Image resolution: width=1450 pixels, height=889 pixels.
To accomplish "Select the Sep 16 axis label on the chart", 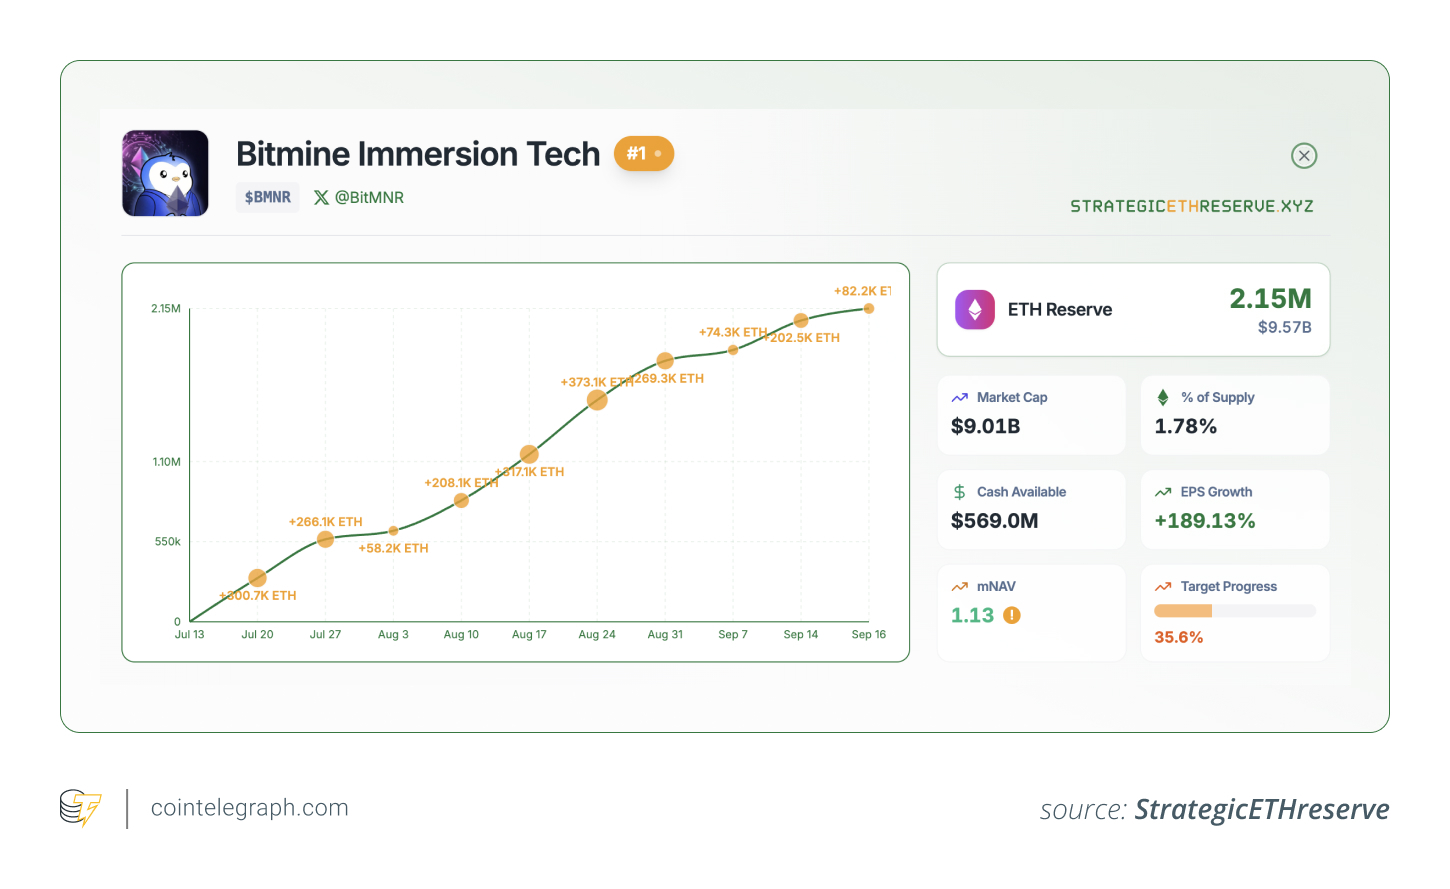I will pyautogui.click(x=868, y=634).
